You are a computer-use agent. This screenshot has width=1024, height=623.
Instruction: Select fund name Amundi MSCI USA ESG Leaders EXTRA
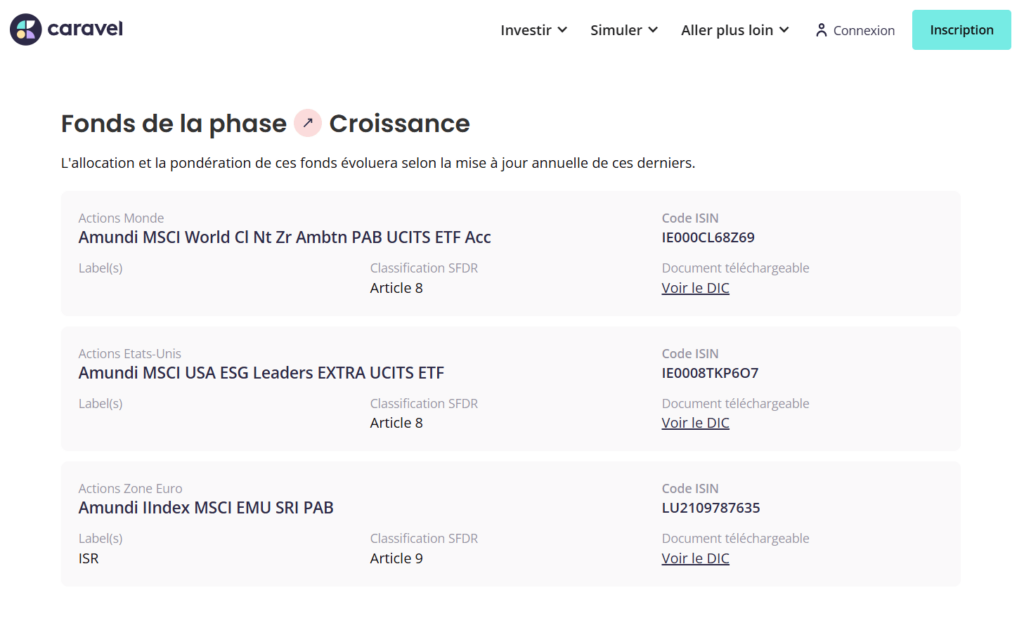(261, 373)
